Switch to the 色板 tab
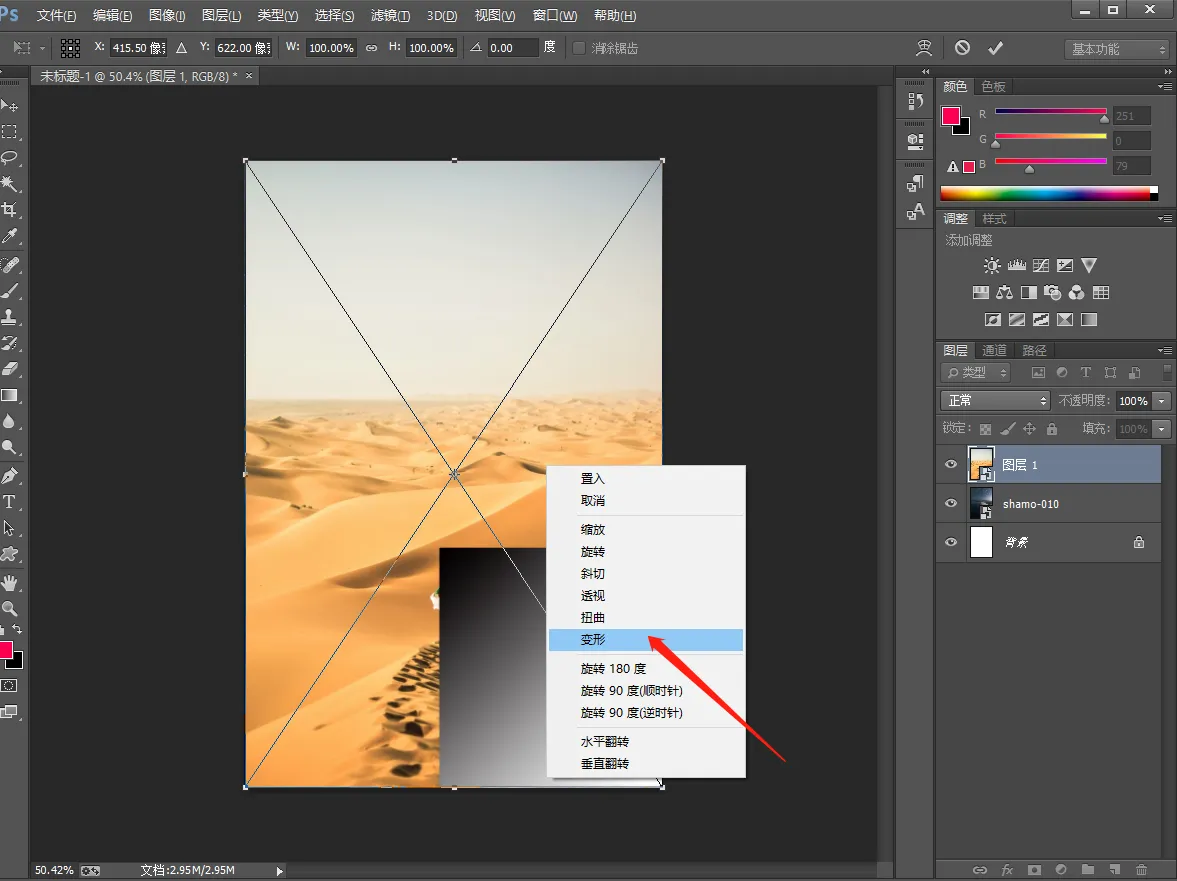Viewport: 1177px width, 881px height. (x=993, y=87)
